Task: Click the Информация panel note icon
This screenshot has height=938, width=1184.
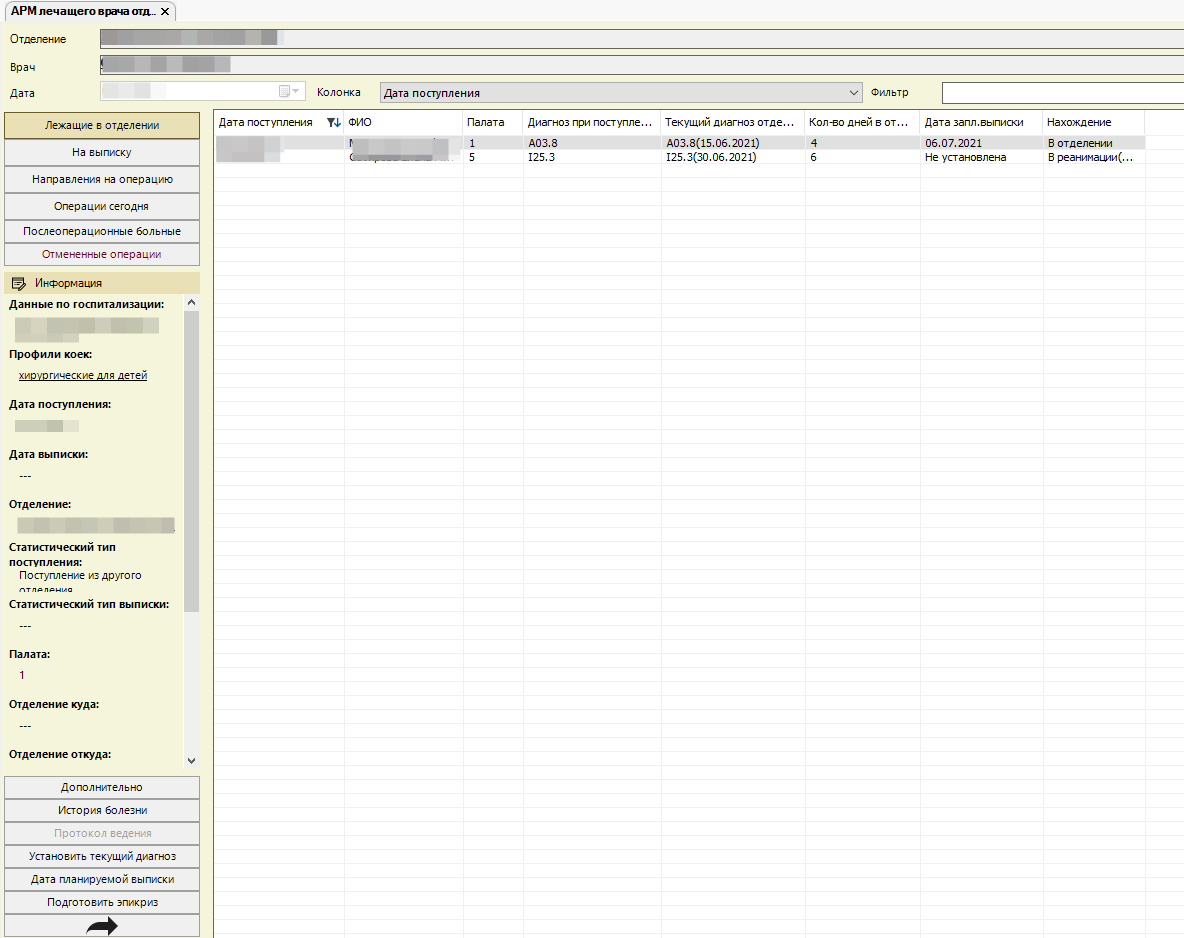Action: point(19,284)
